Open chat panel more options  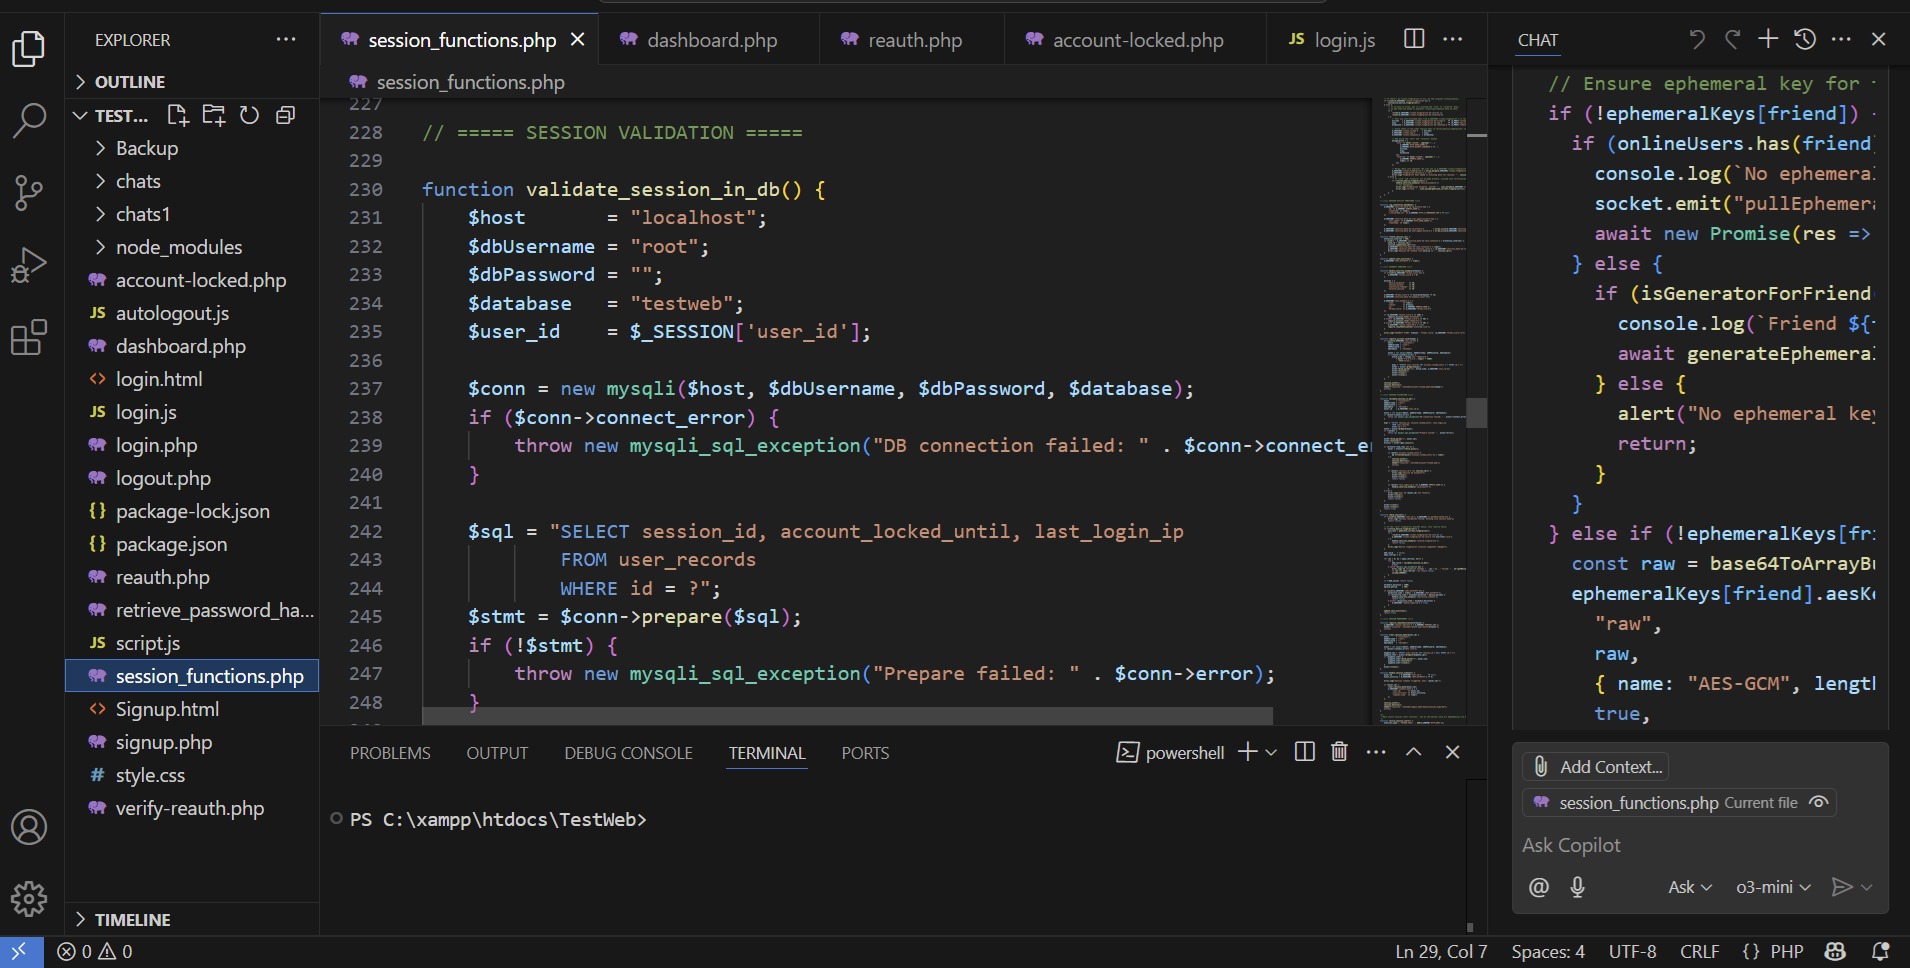[1841, 39]
